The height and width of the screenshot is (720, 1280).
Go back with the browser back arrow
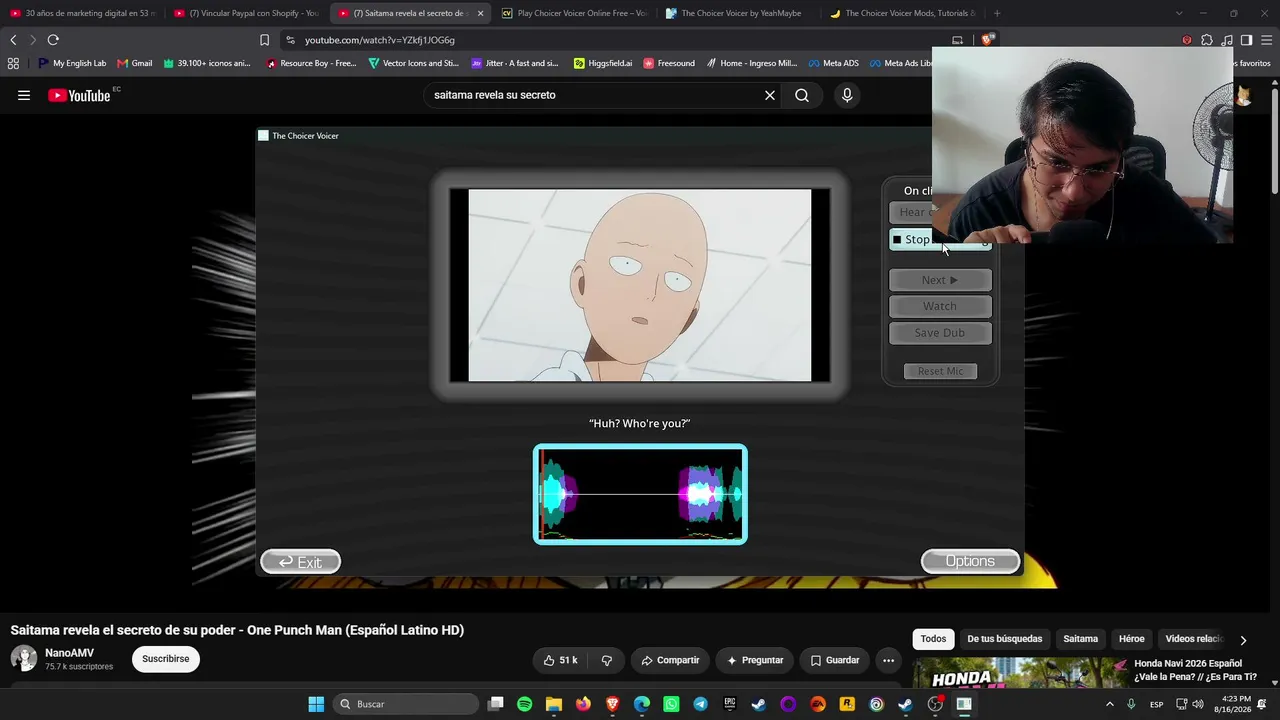[13, 40]
